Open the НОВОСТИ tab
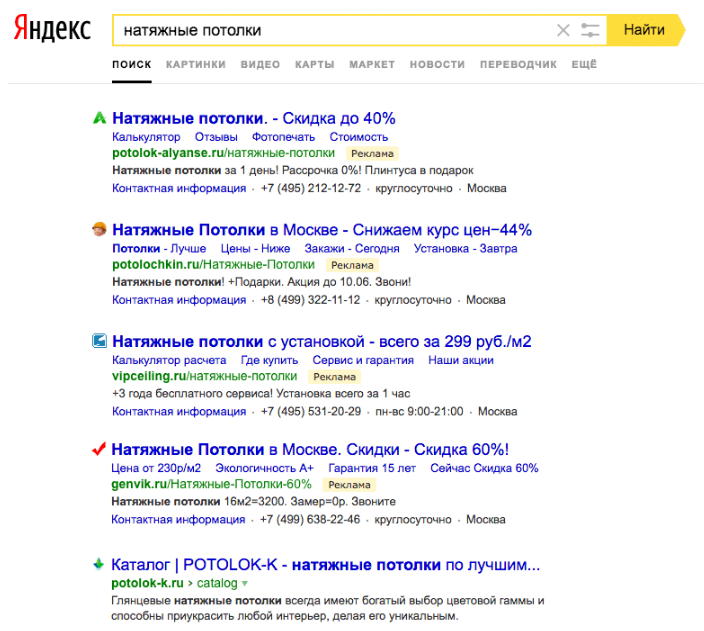Viewport: 704px width, 631px height. coord(437,65)
